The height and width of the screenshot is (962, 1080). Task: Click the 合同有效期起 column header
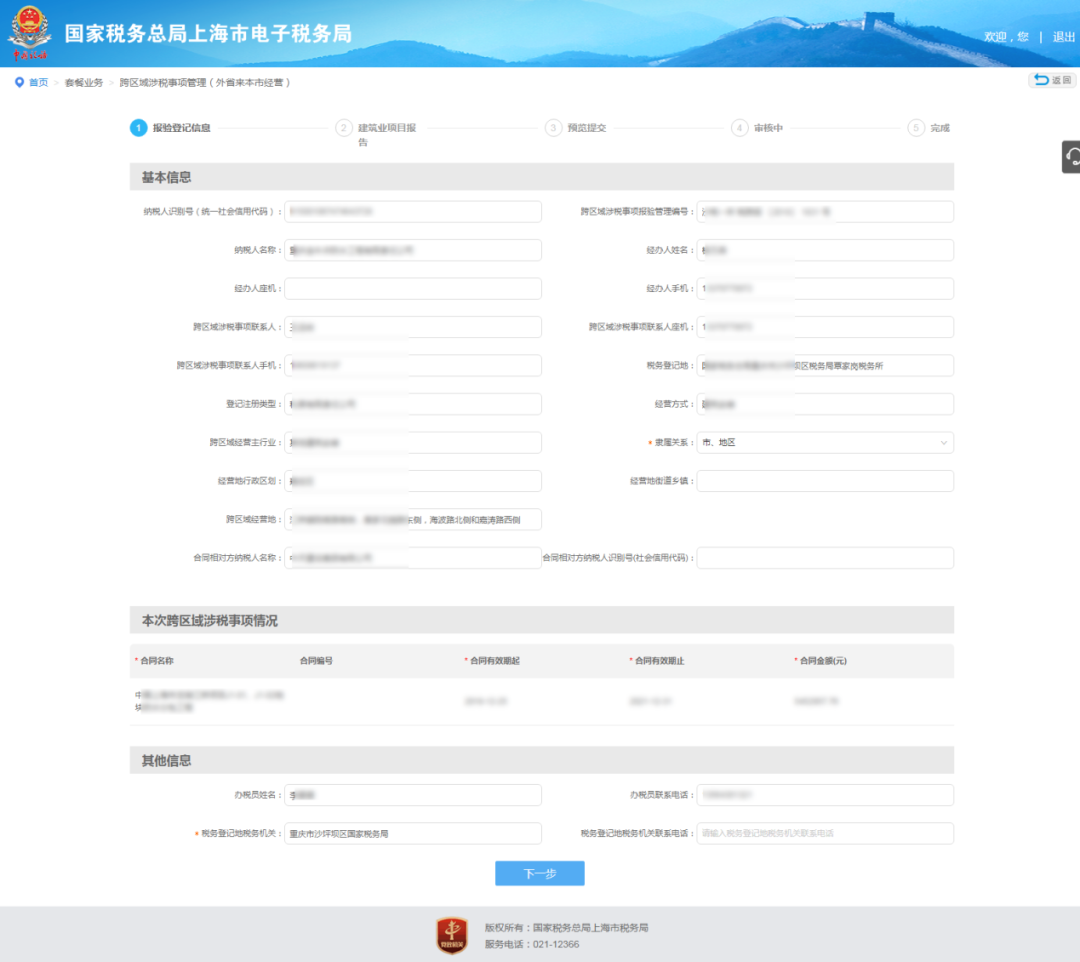[495, 661]
